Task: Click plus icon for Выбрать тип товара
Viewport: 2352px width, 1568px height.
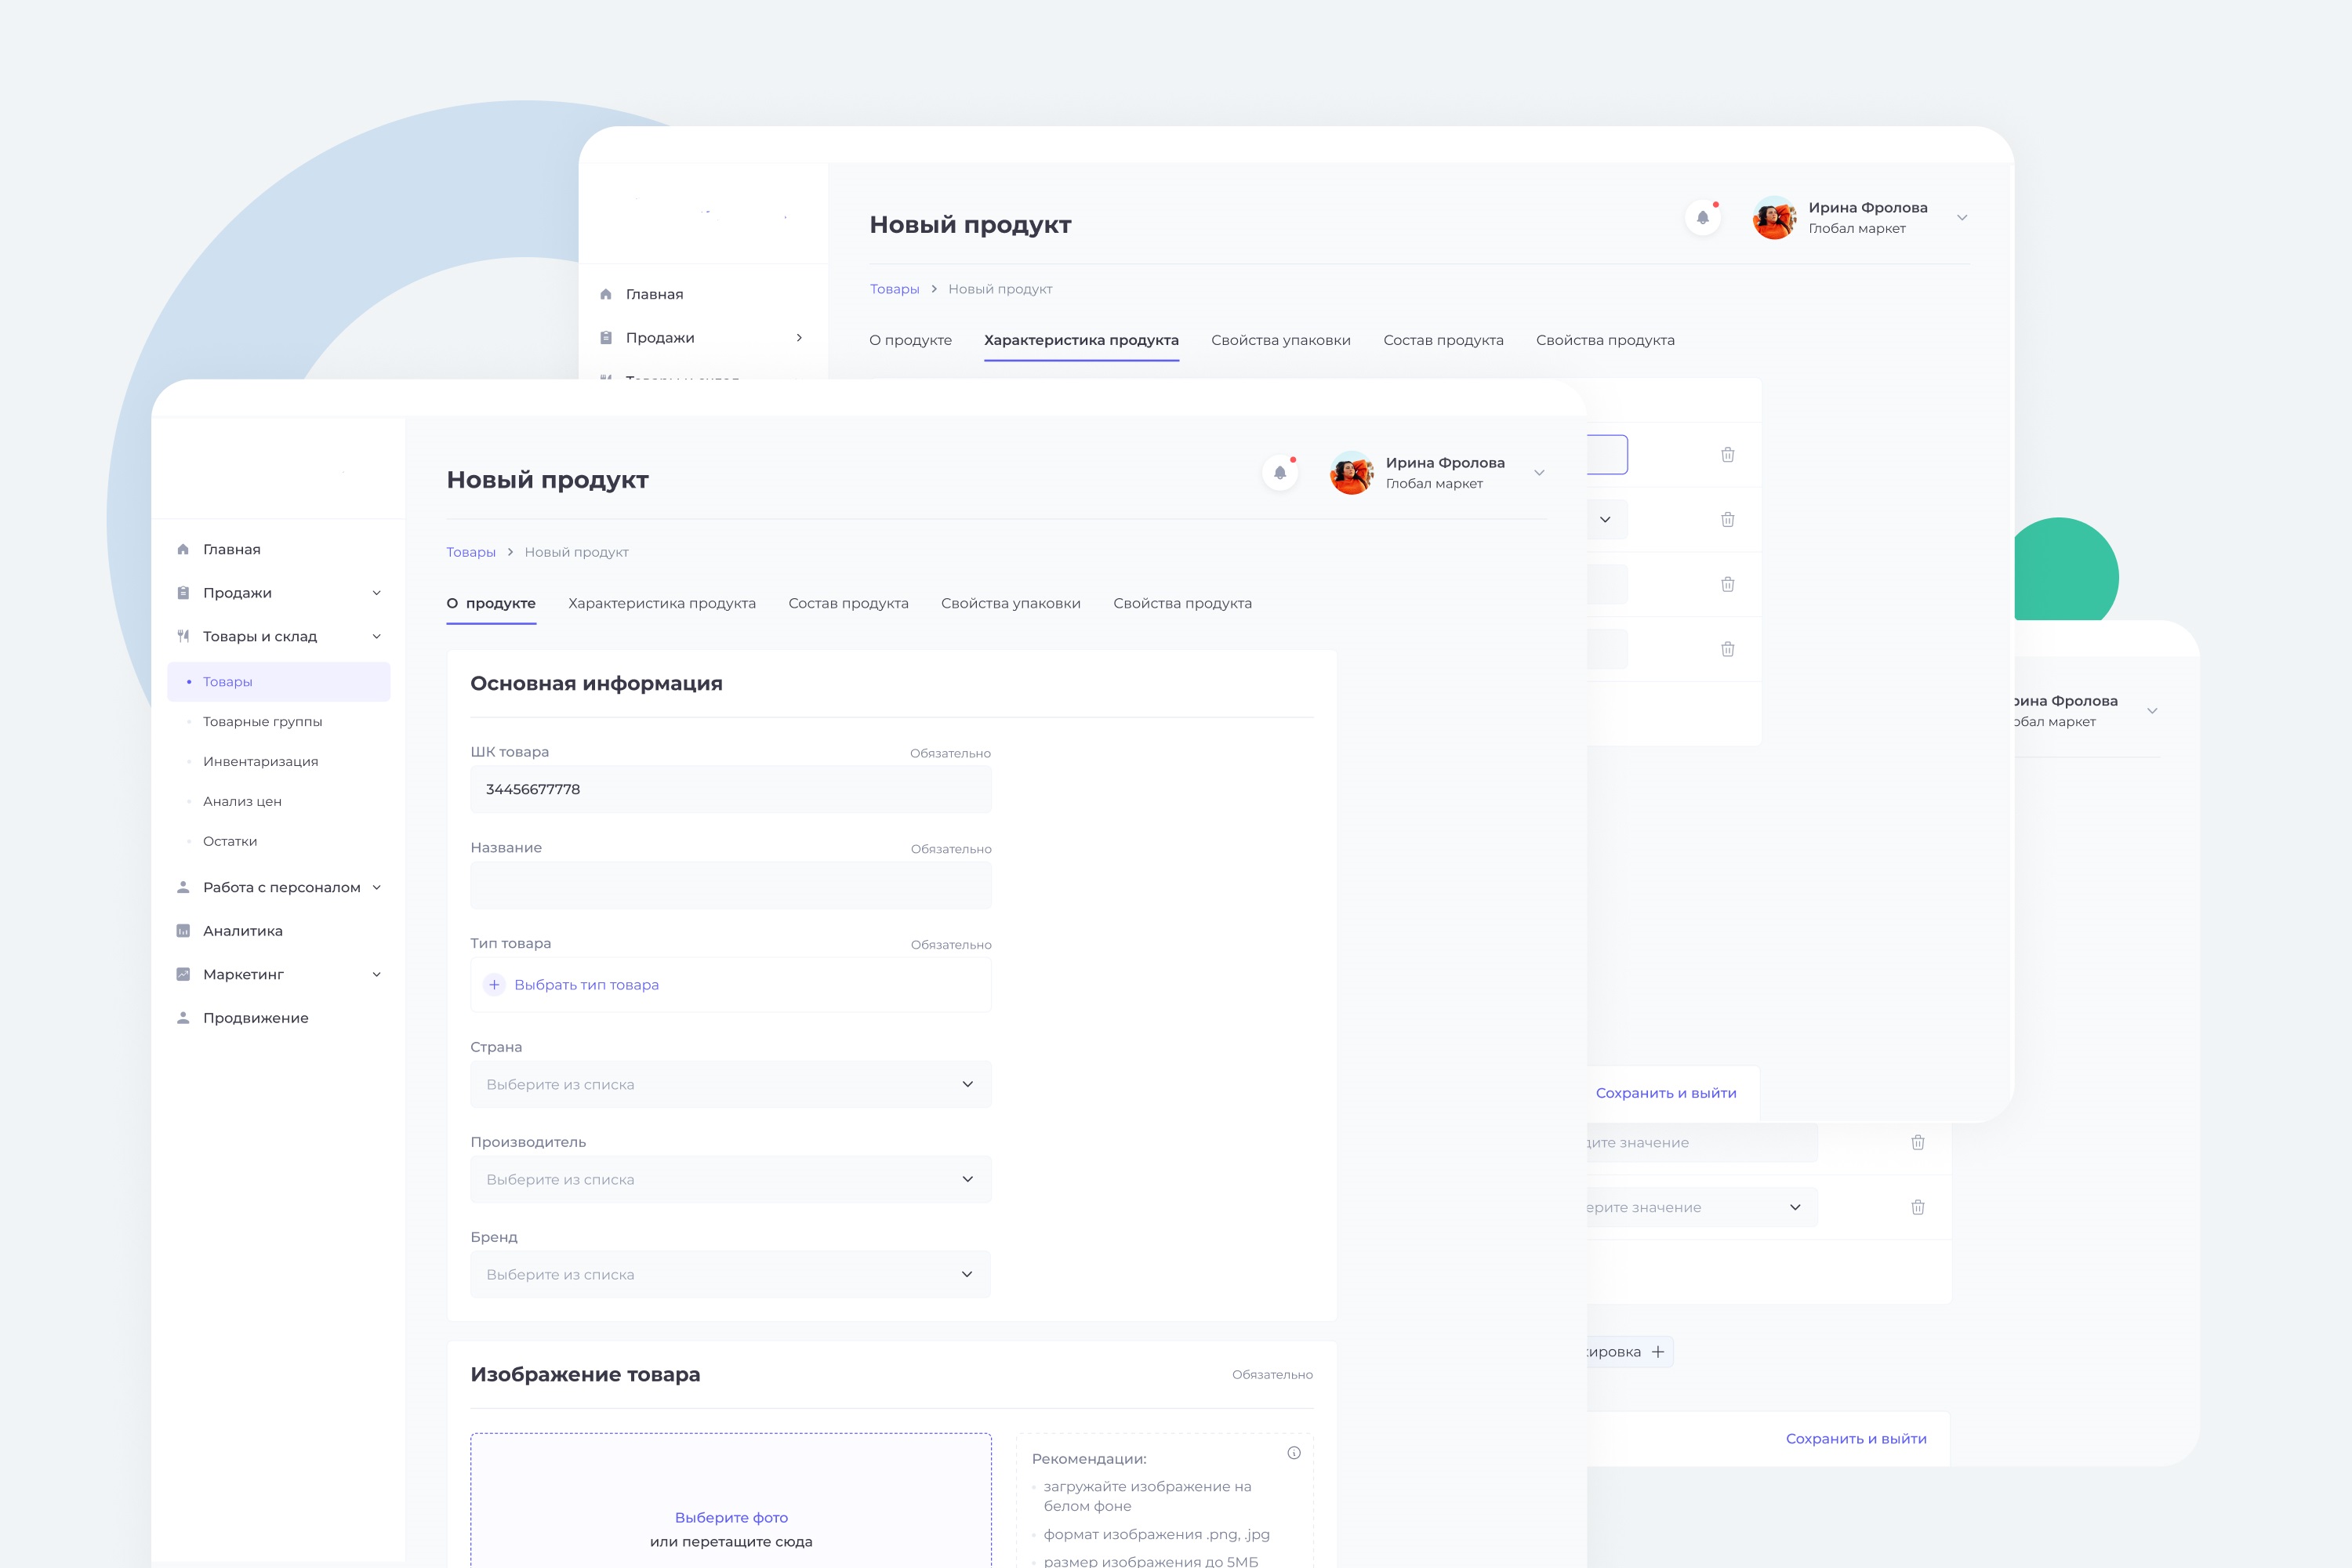Action: point(494,985)
